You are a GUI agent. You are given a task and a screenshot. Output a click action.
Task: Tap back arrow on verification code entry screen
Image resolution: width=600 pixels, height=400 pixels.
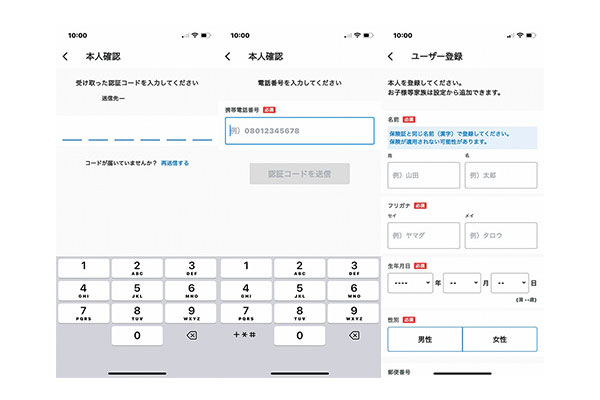pyautogui.click(x=66, y=57)
